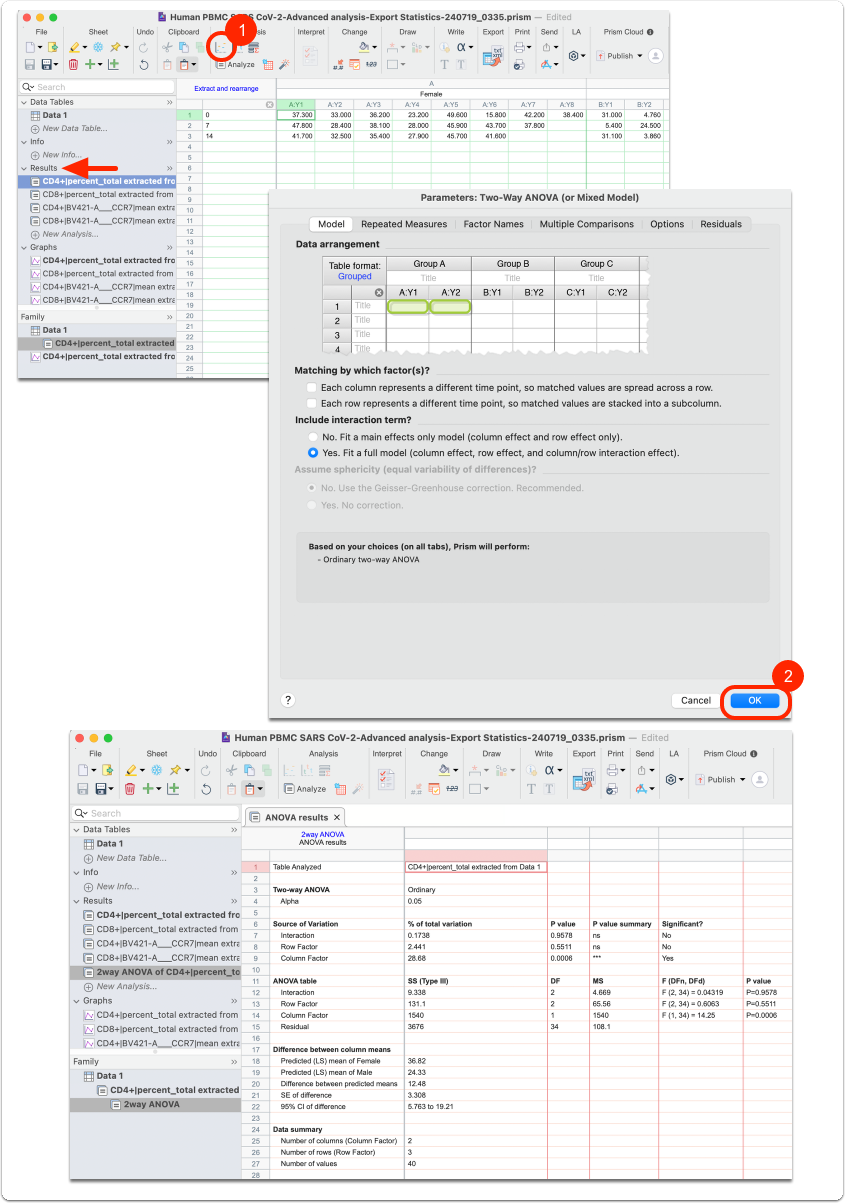Open the Multiple Comparisons tab
845x1203 pixels.
click(587, 224)
